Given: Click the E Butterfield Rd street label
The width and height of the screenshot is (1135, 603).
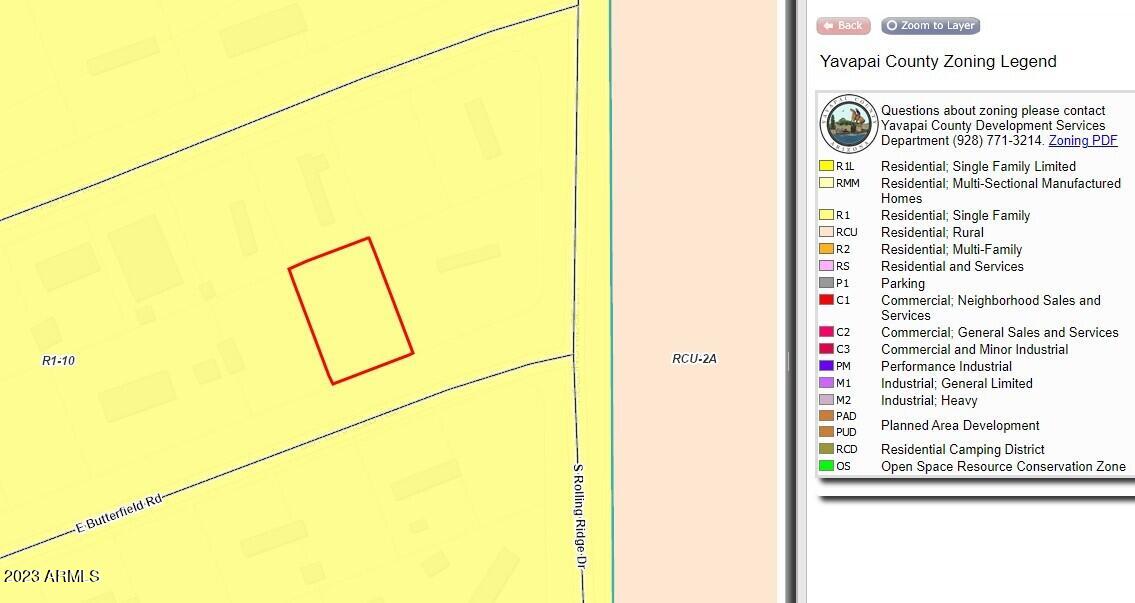Looking at the screenshot, I should click(x=119, y=513).
